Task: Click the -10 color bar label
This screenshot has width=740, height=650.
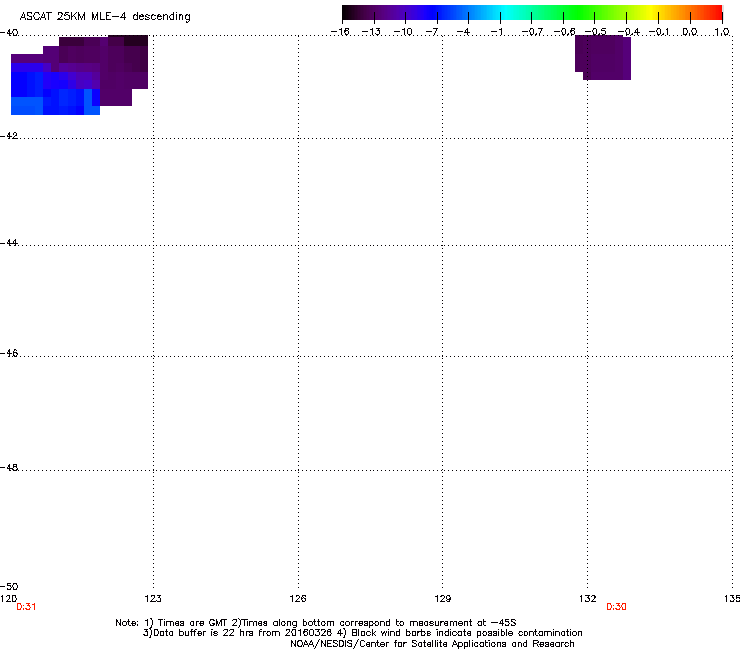Action: (403, 32)
